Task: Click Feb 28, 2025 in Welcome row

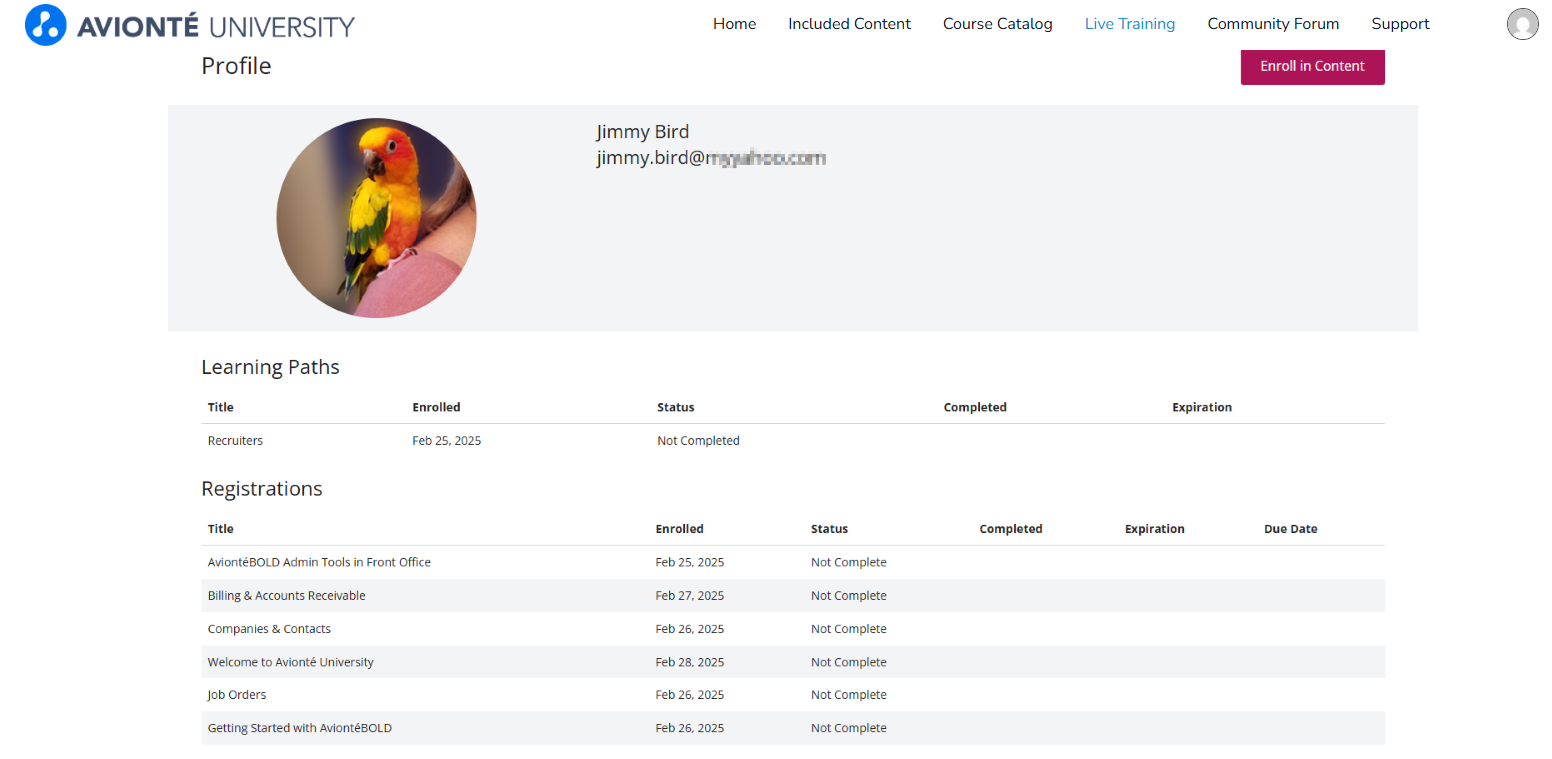Action: click(690, 662)
